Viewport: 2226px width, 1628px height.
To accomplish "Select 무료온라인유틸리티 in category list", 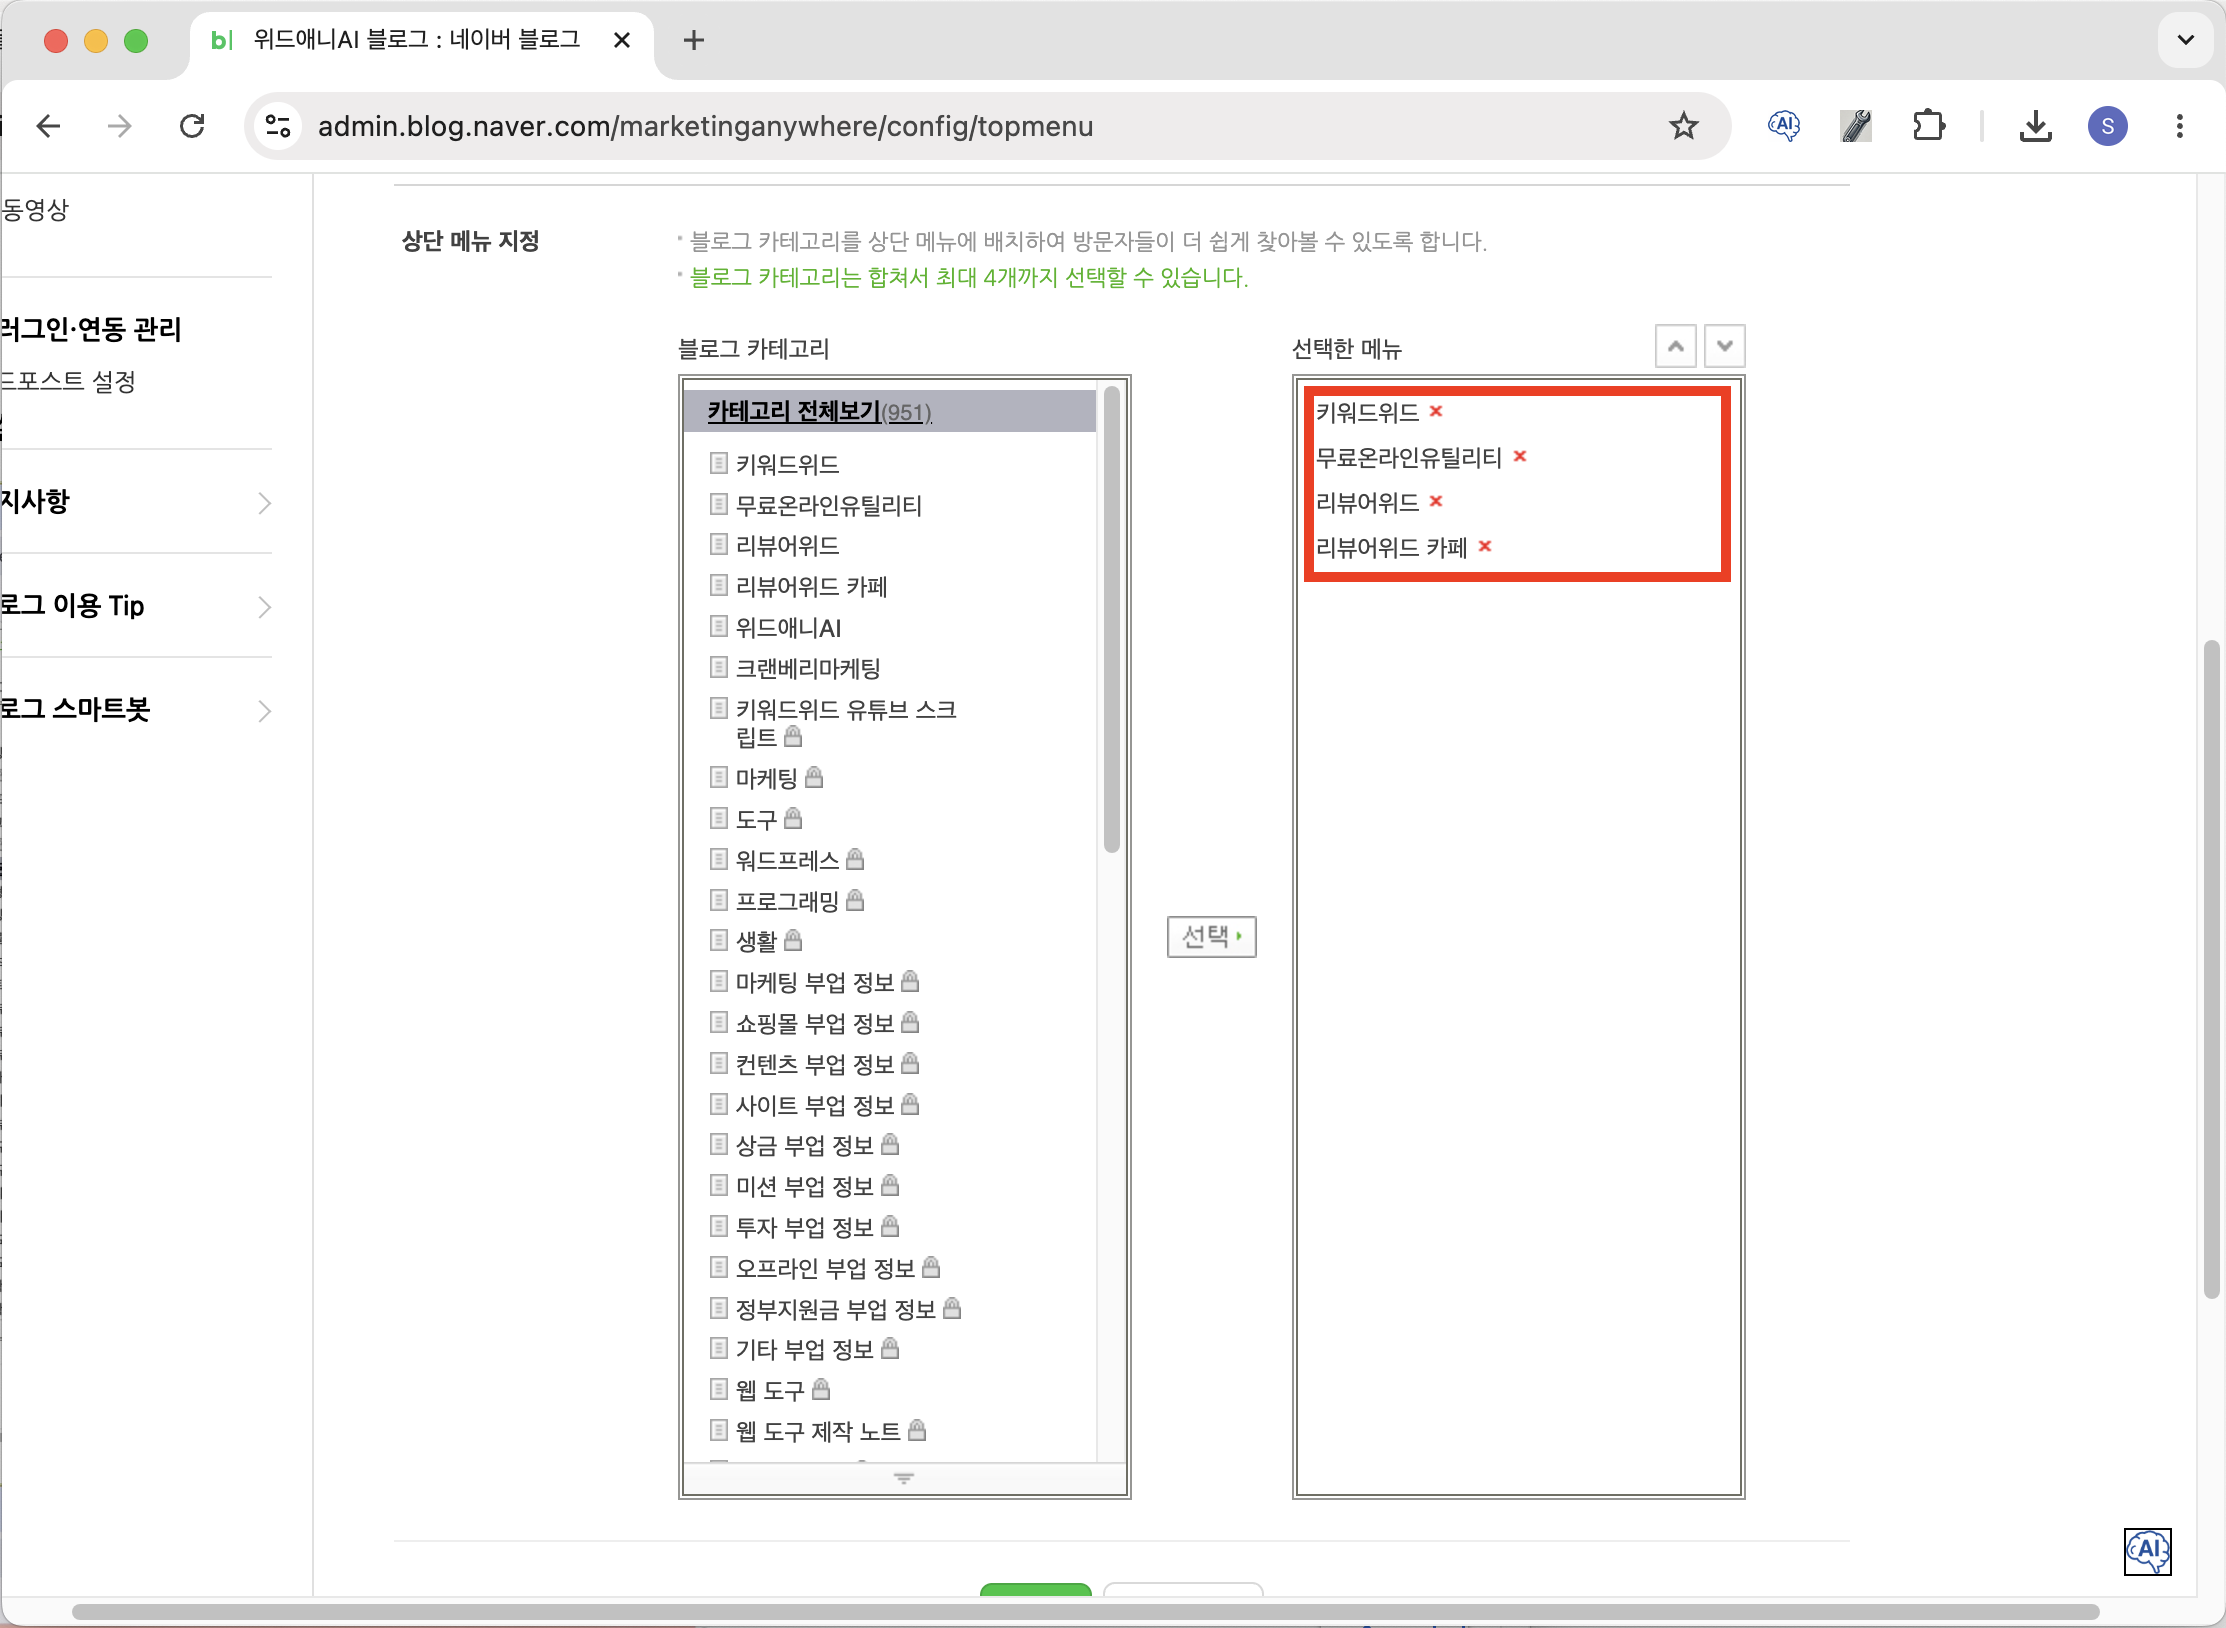I will 829,505.
